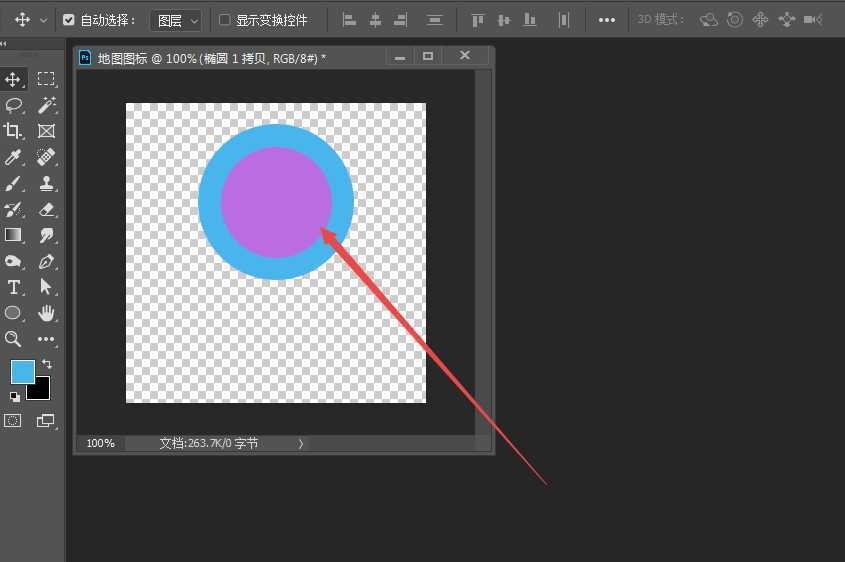Activate the Horizontal Type tool
The image size is (845, 562).
(x=14, y=287)
